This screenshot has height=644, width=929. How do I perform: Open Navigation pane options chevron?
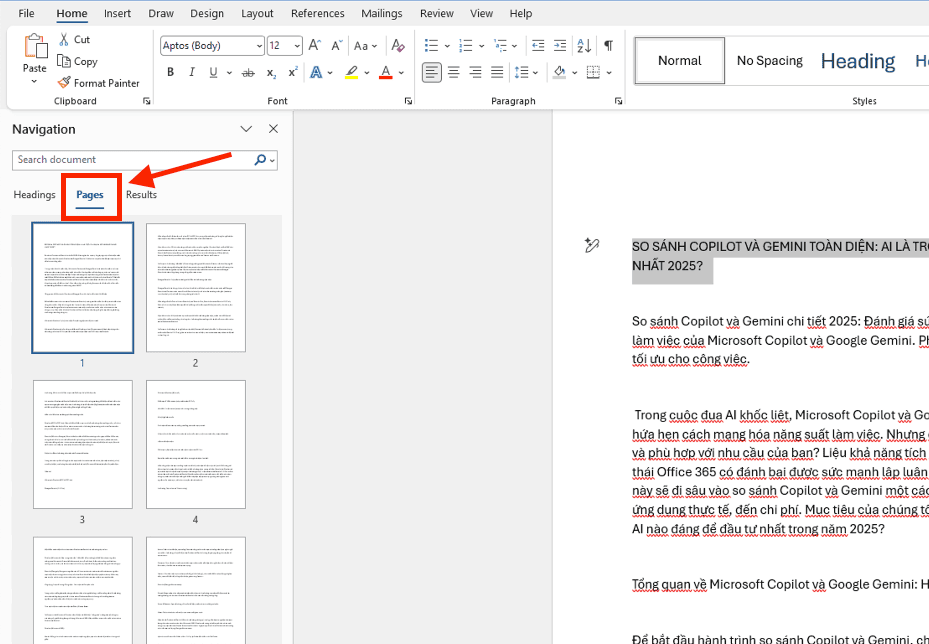pos(246,129)
